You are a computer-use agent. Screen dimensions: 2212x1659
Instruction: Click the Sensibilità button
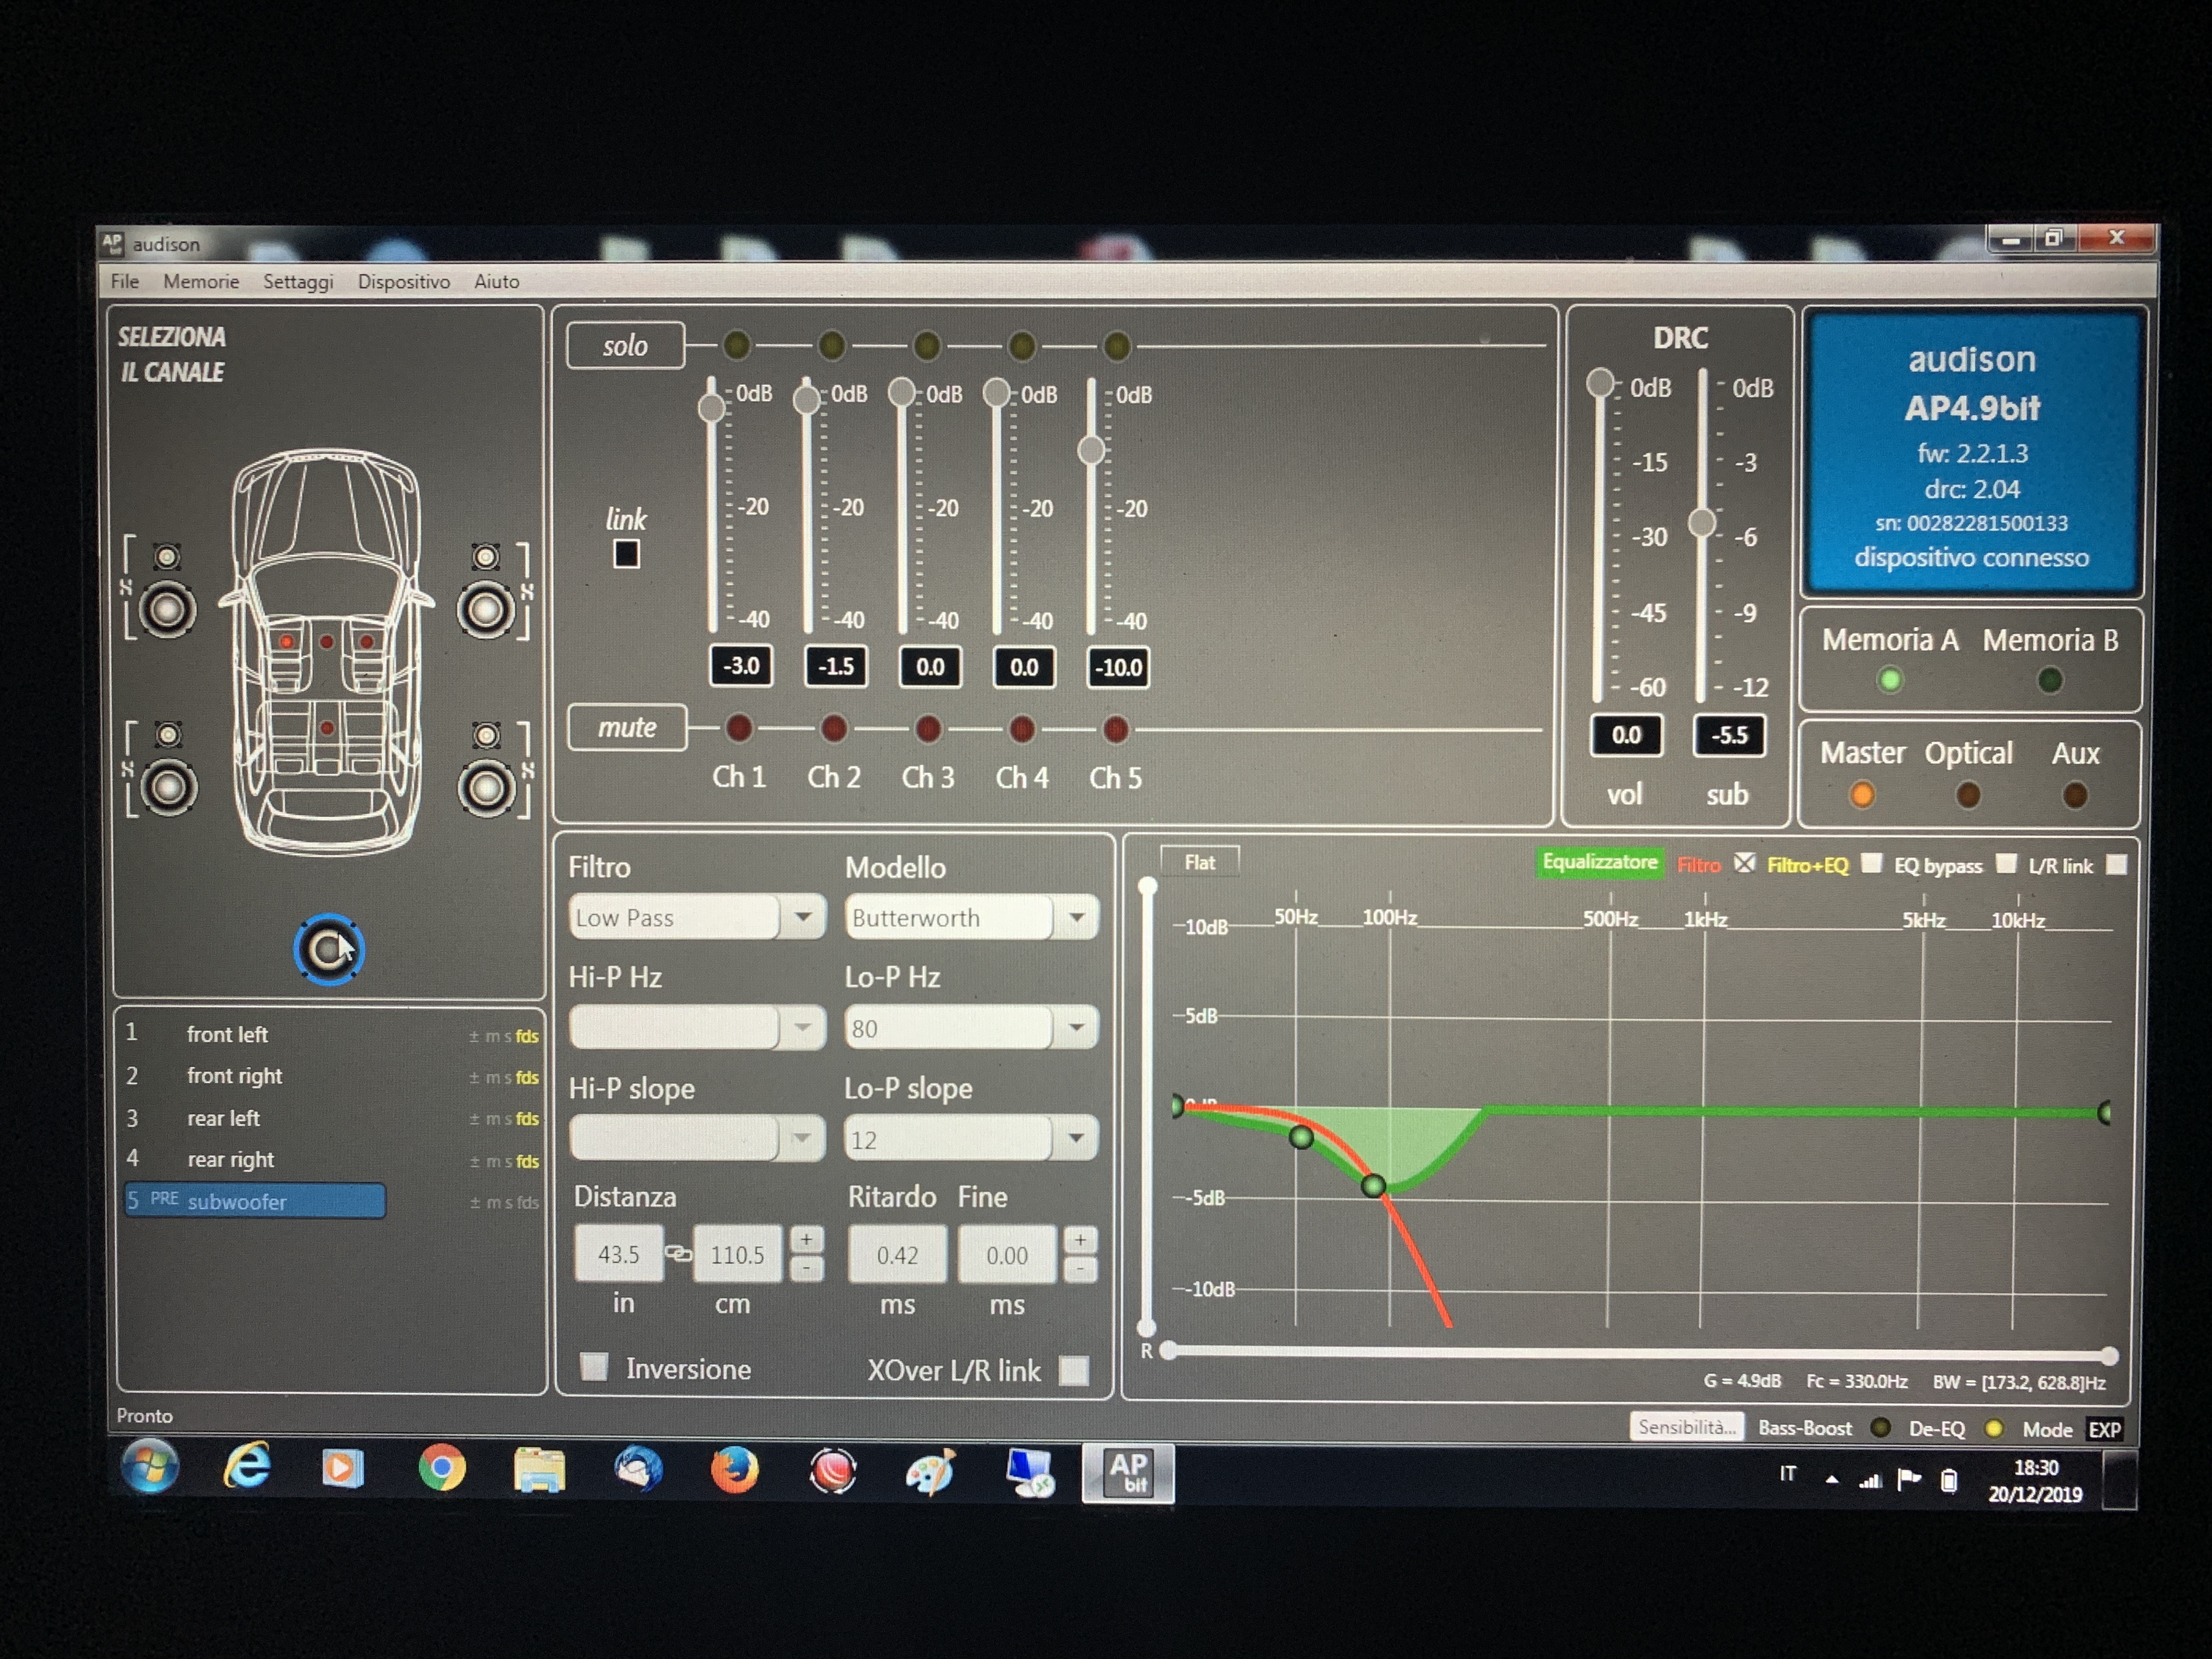coord(1686,1426)
